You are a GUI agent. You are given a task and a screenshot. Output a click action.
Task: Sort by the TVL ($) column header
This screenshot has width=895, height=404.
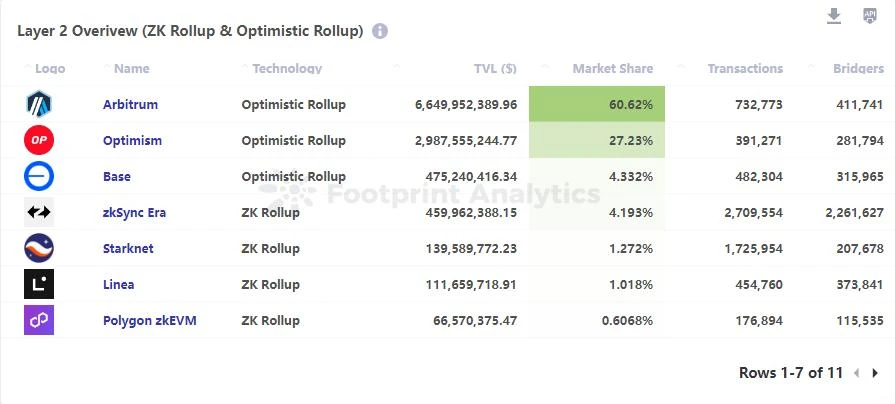[495, 69]
